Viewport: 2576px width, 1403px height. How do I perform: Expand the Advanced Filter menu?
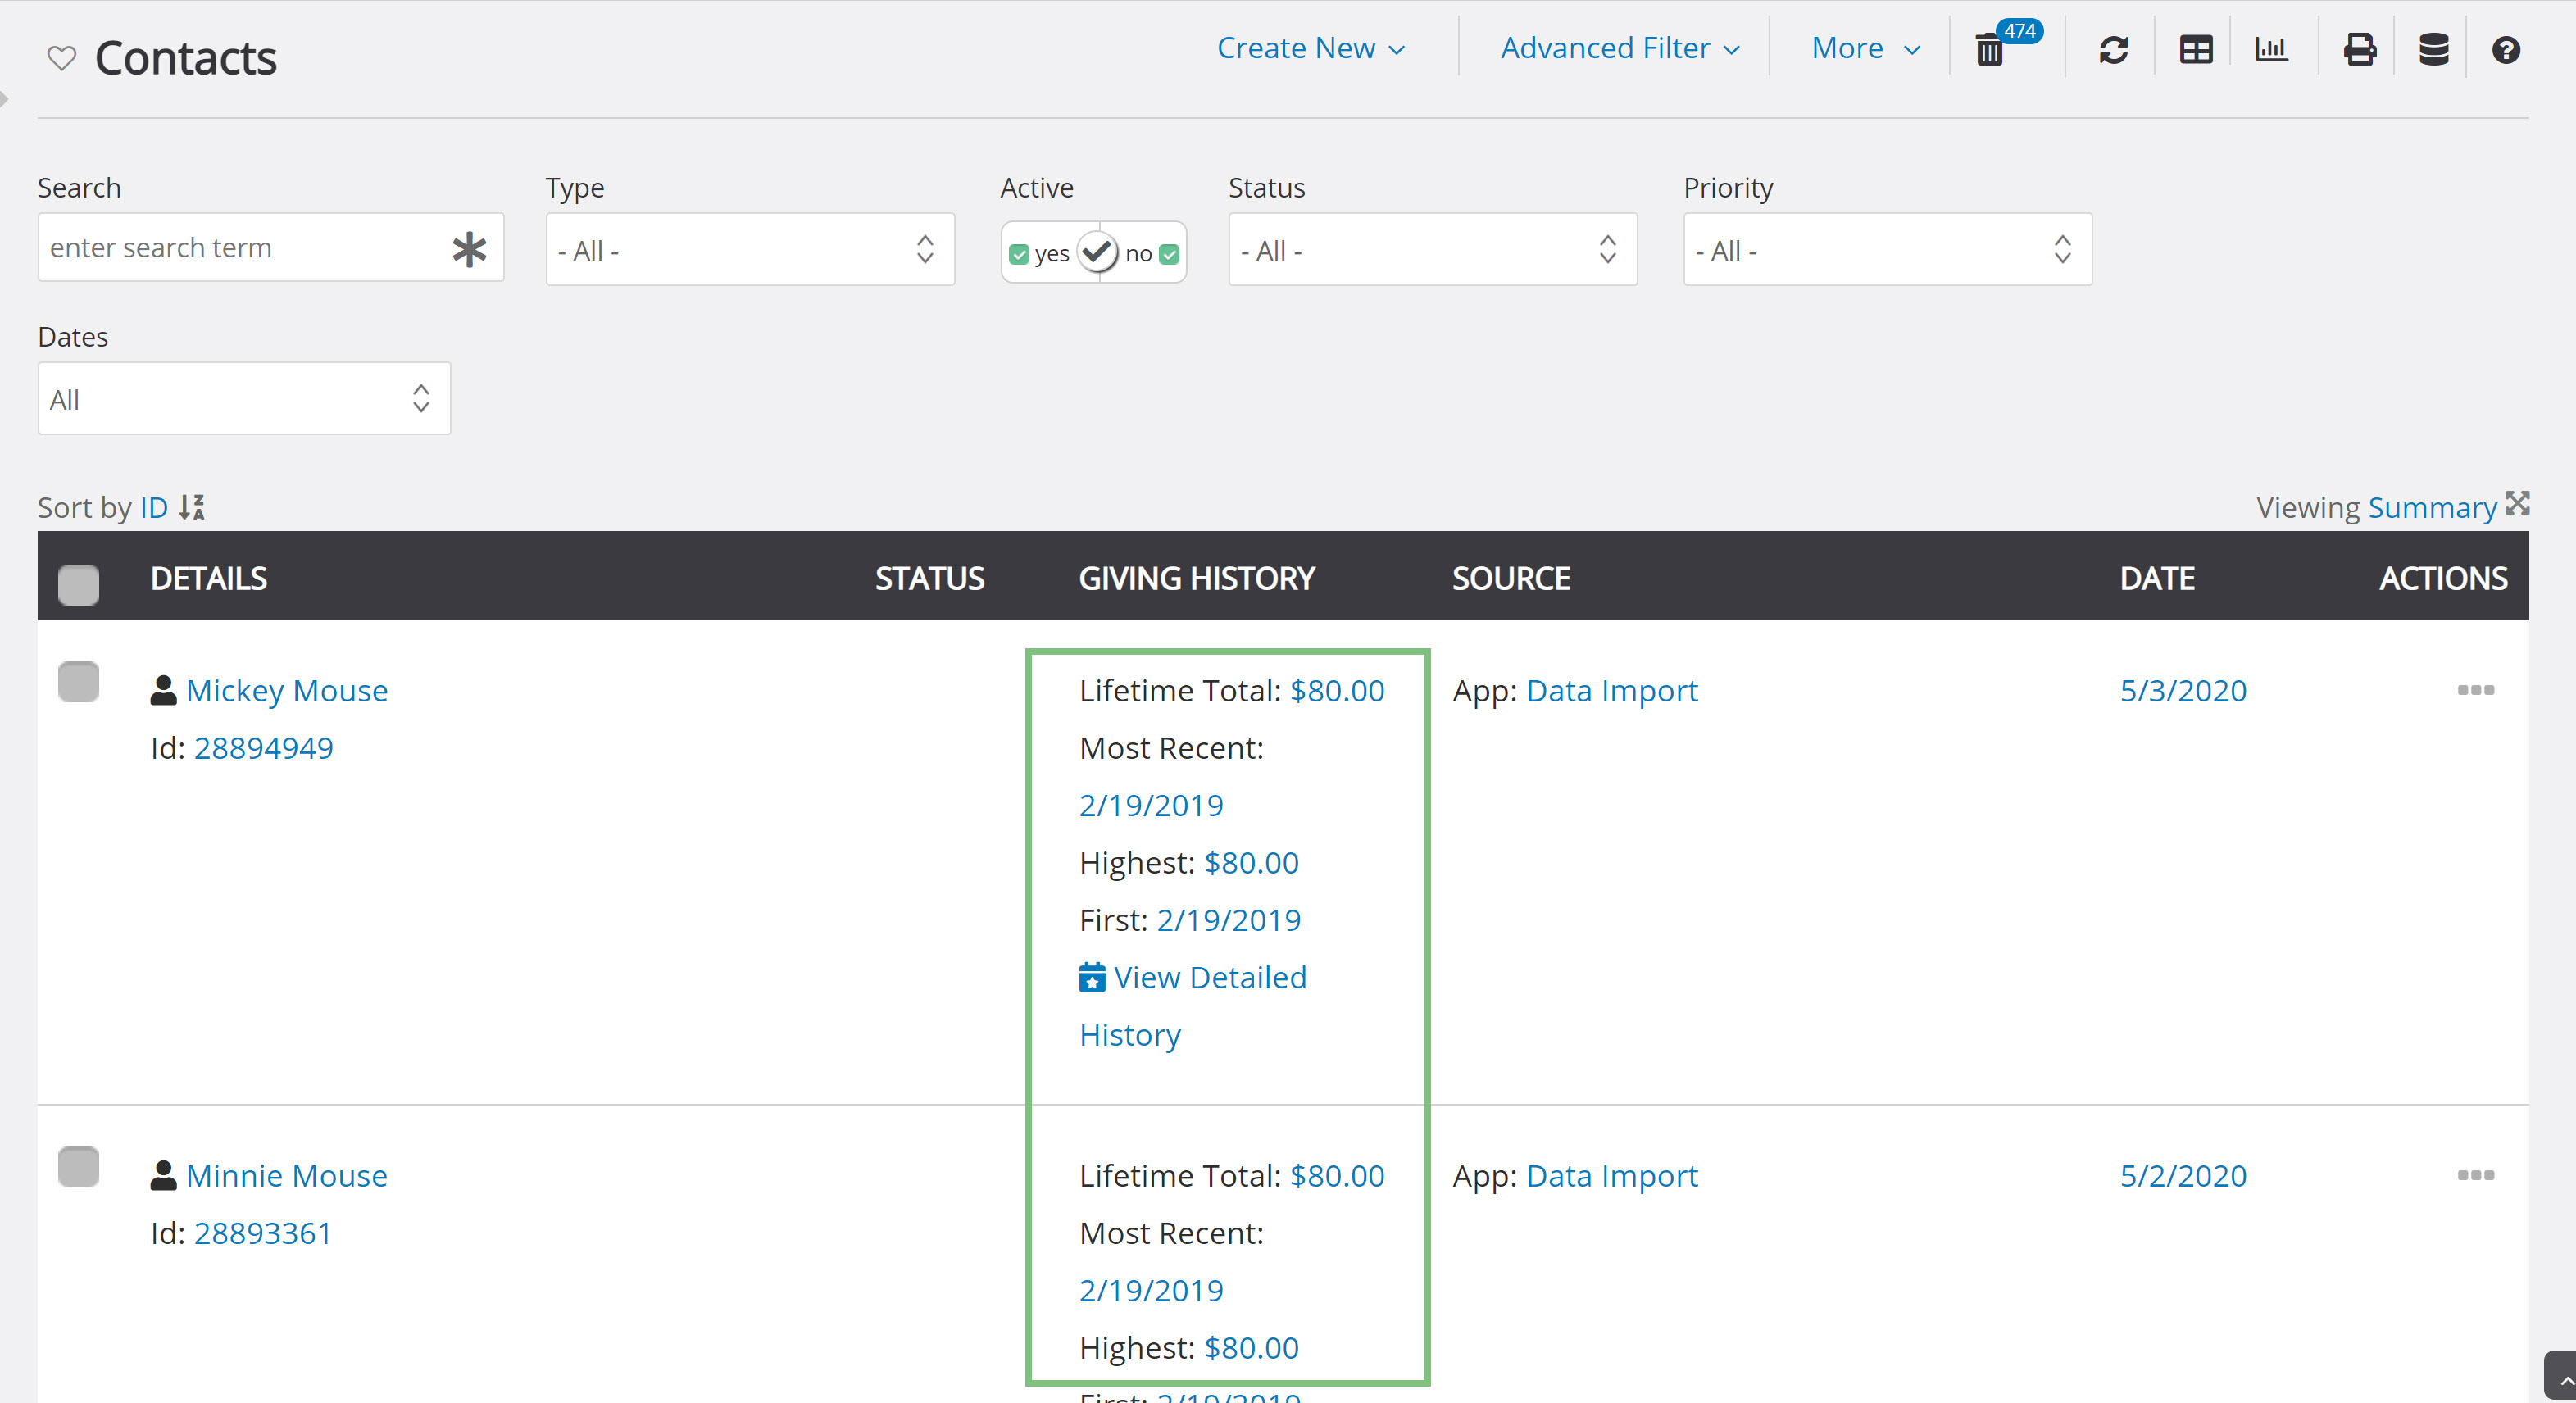(1620, 48)
